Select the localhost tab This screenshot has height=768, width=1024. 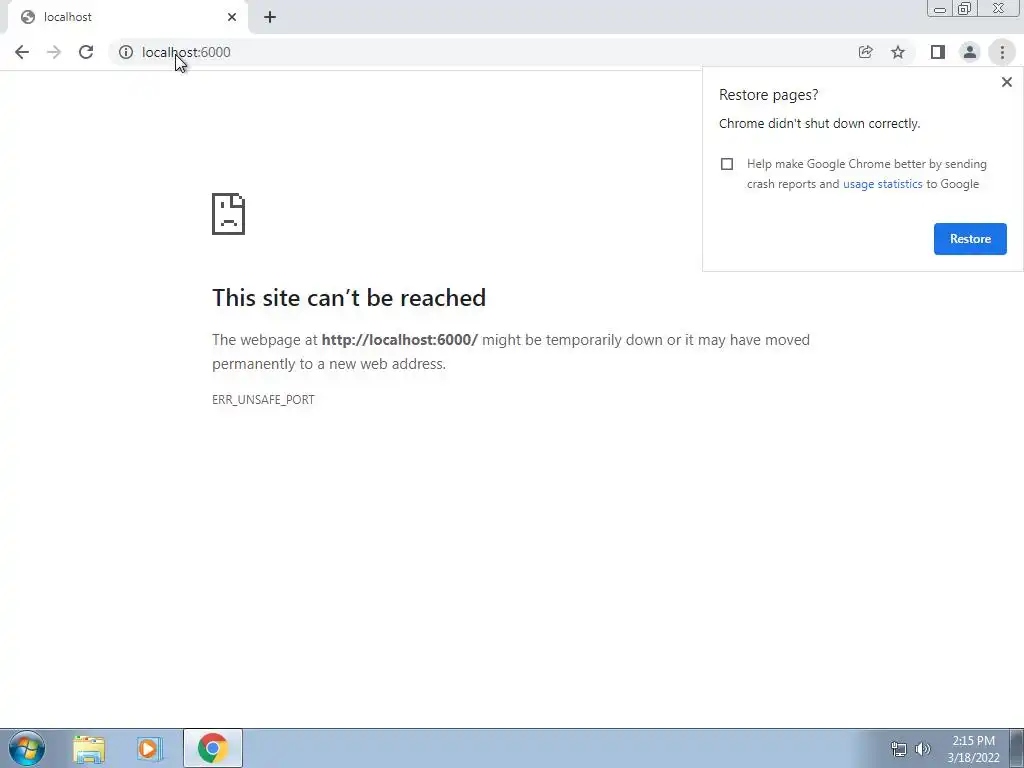[x=127, y=17]
